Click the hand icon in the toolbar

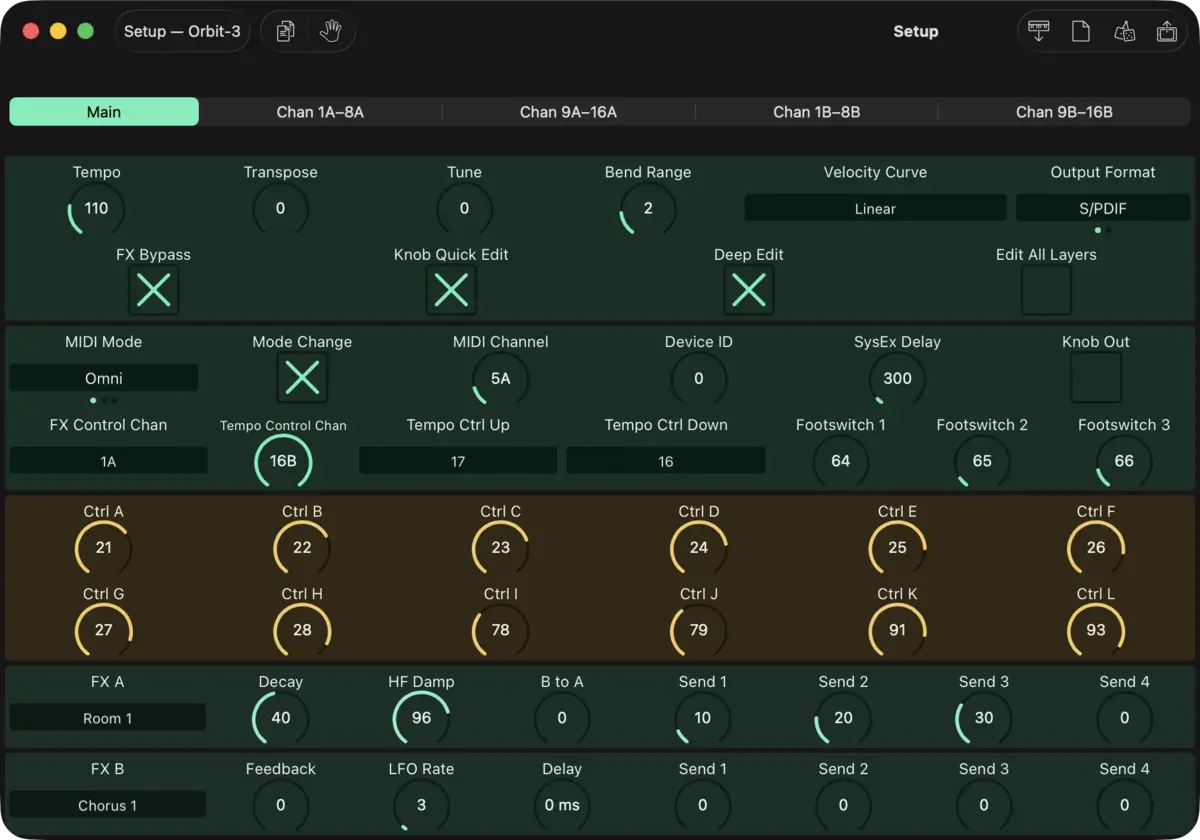click(331, 32)
